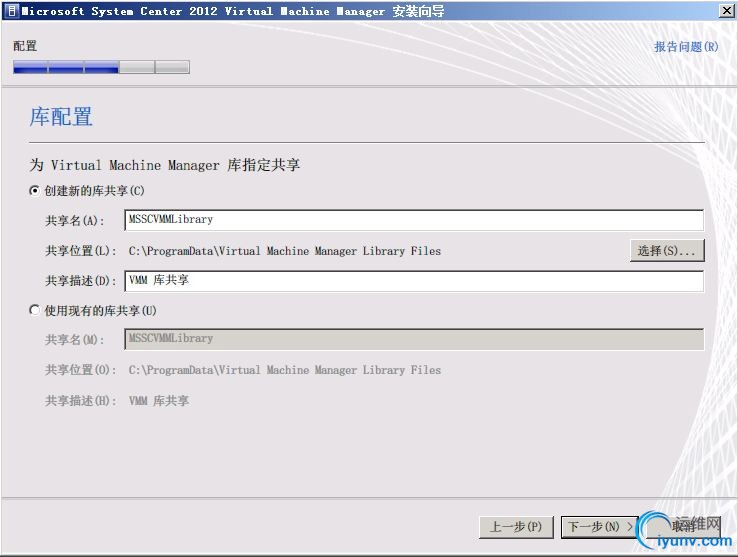The height and width of the screenshot is (557, 738).
Task: Click the 库配置 heading
Action: (61, 116)
